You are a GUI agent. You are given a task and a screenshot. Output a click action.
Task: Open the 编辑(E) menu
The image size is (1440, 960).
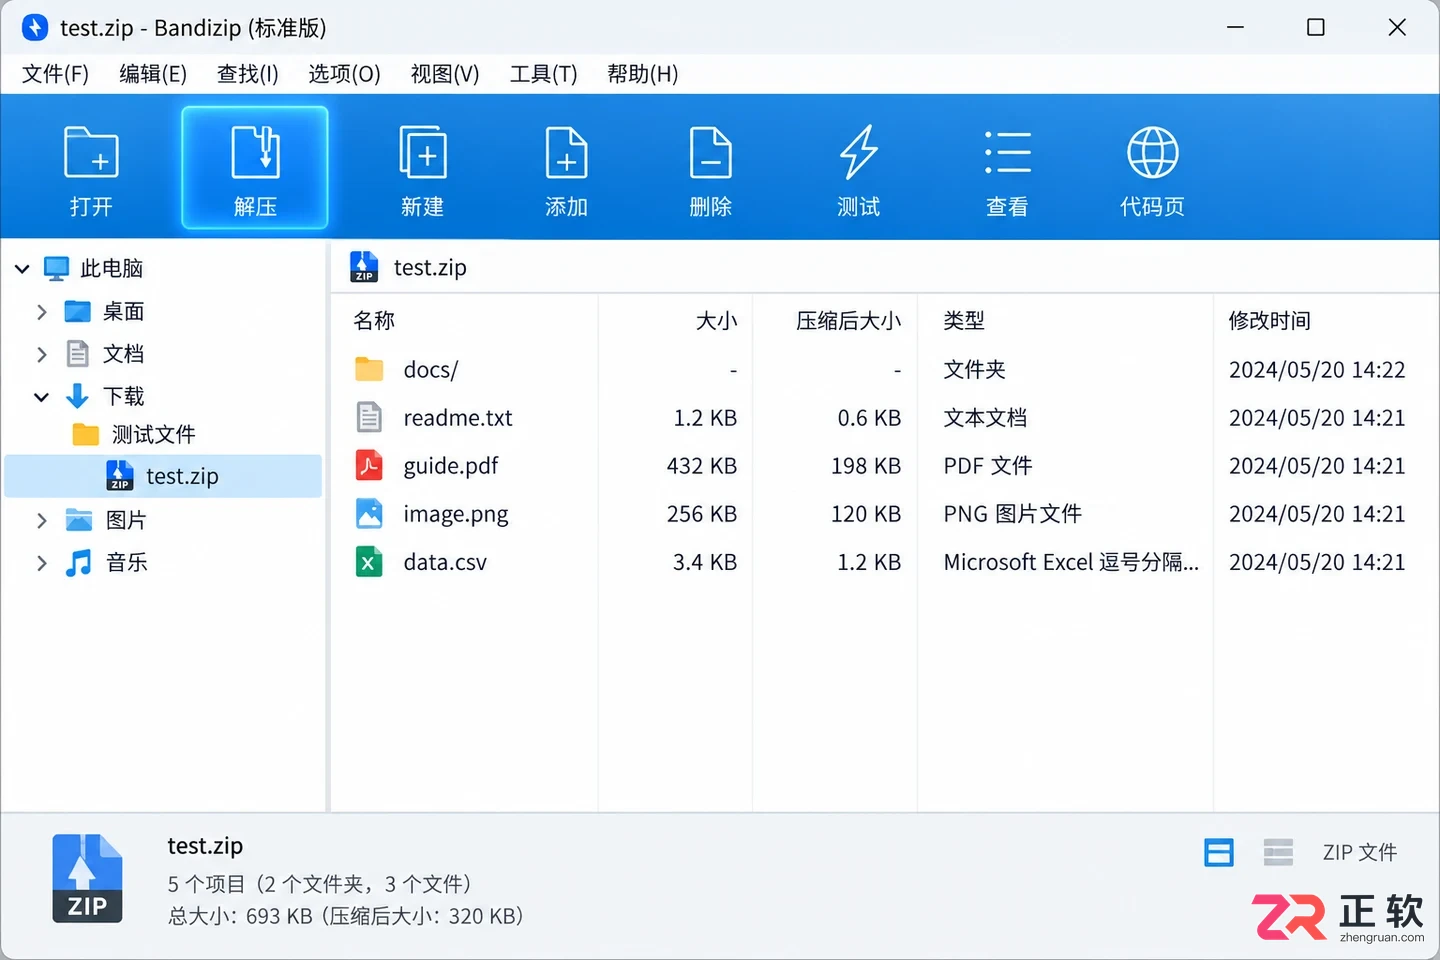pos(152,74)
